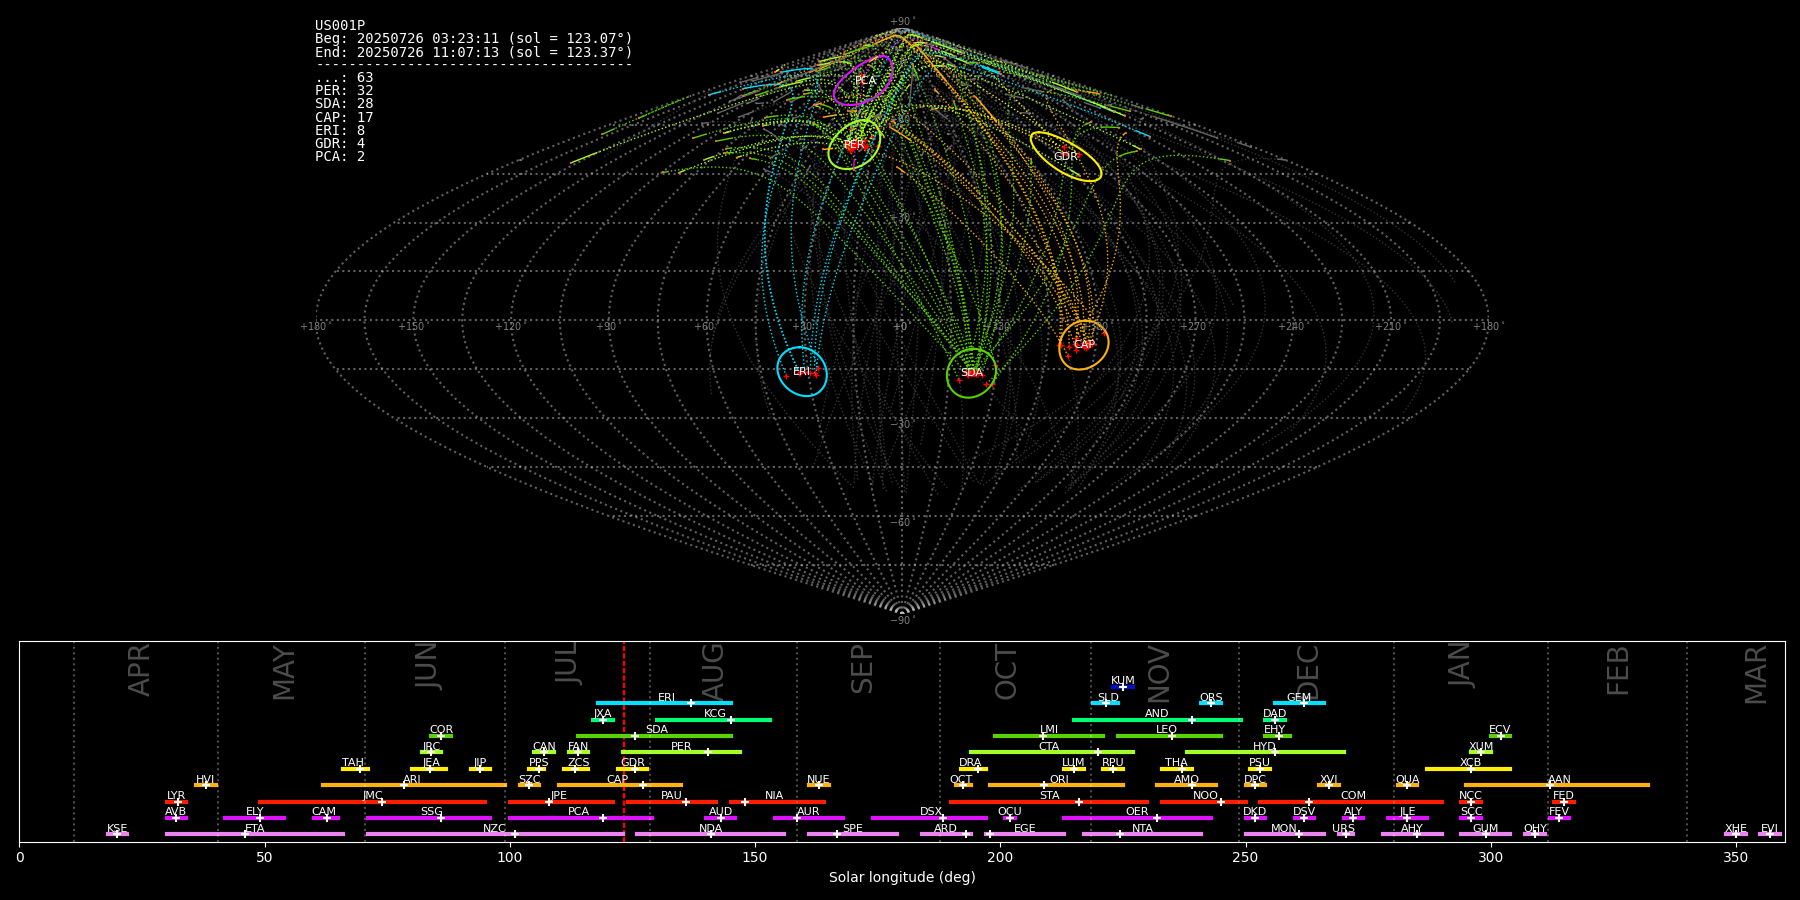Image resolution: width=1800 pixels, height=900 pixels.
Task: Select the ORS shower bar in timeline
Action: pyautogui.click(x=1211, y=703)
